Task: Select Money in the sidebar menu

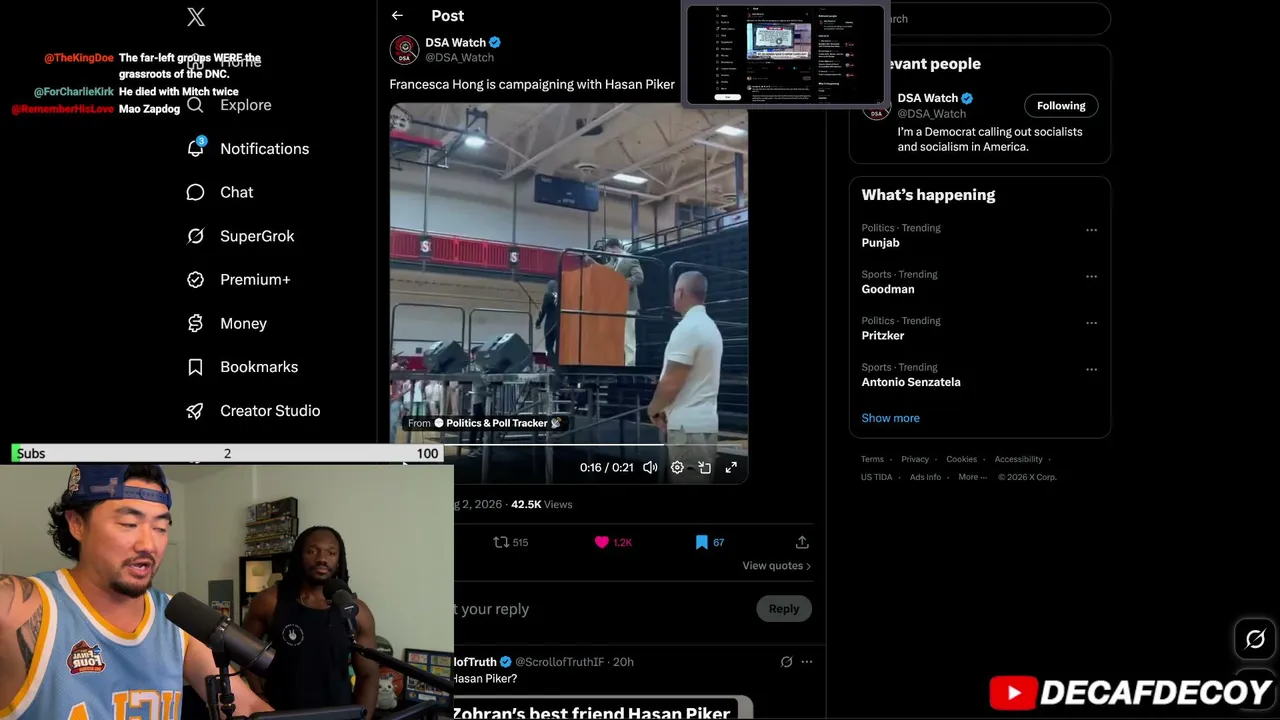Action: click(243, 324)
